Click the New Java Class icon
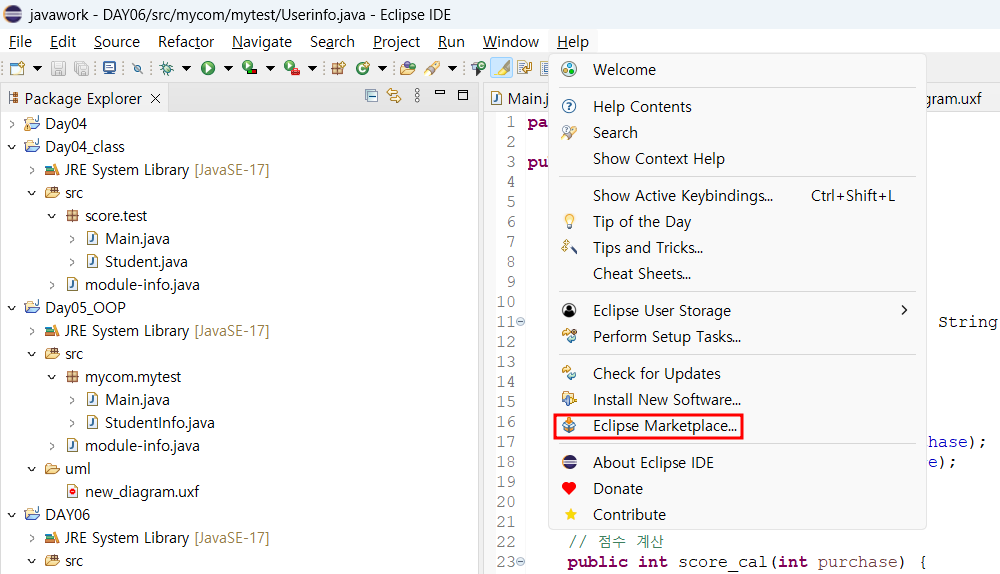This screenshot has width=1000, height=574. [x=363, y=68]
